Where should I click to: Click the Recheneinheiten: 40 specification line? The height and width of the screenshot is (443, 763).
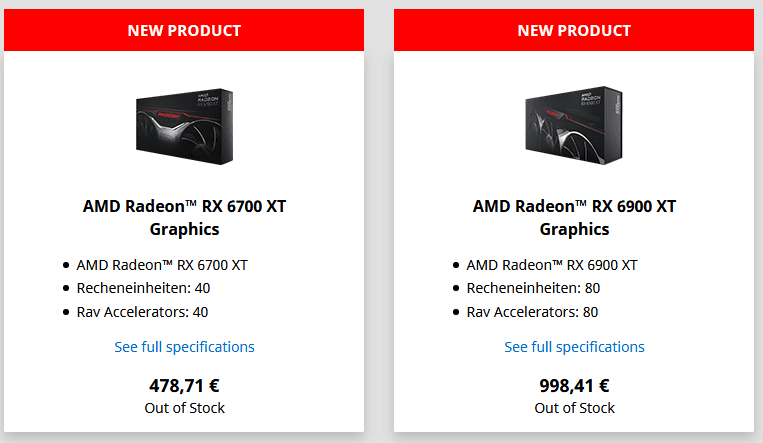click(x=143, y=288)
